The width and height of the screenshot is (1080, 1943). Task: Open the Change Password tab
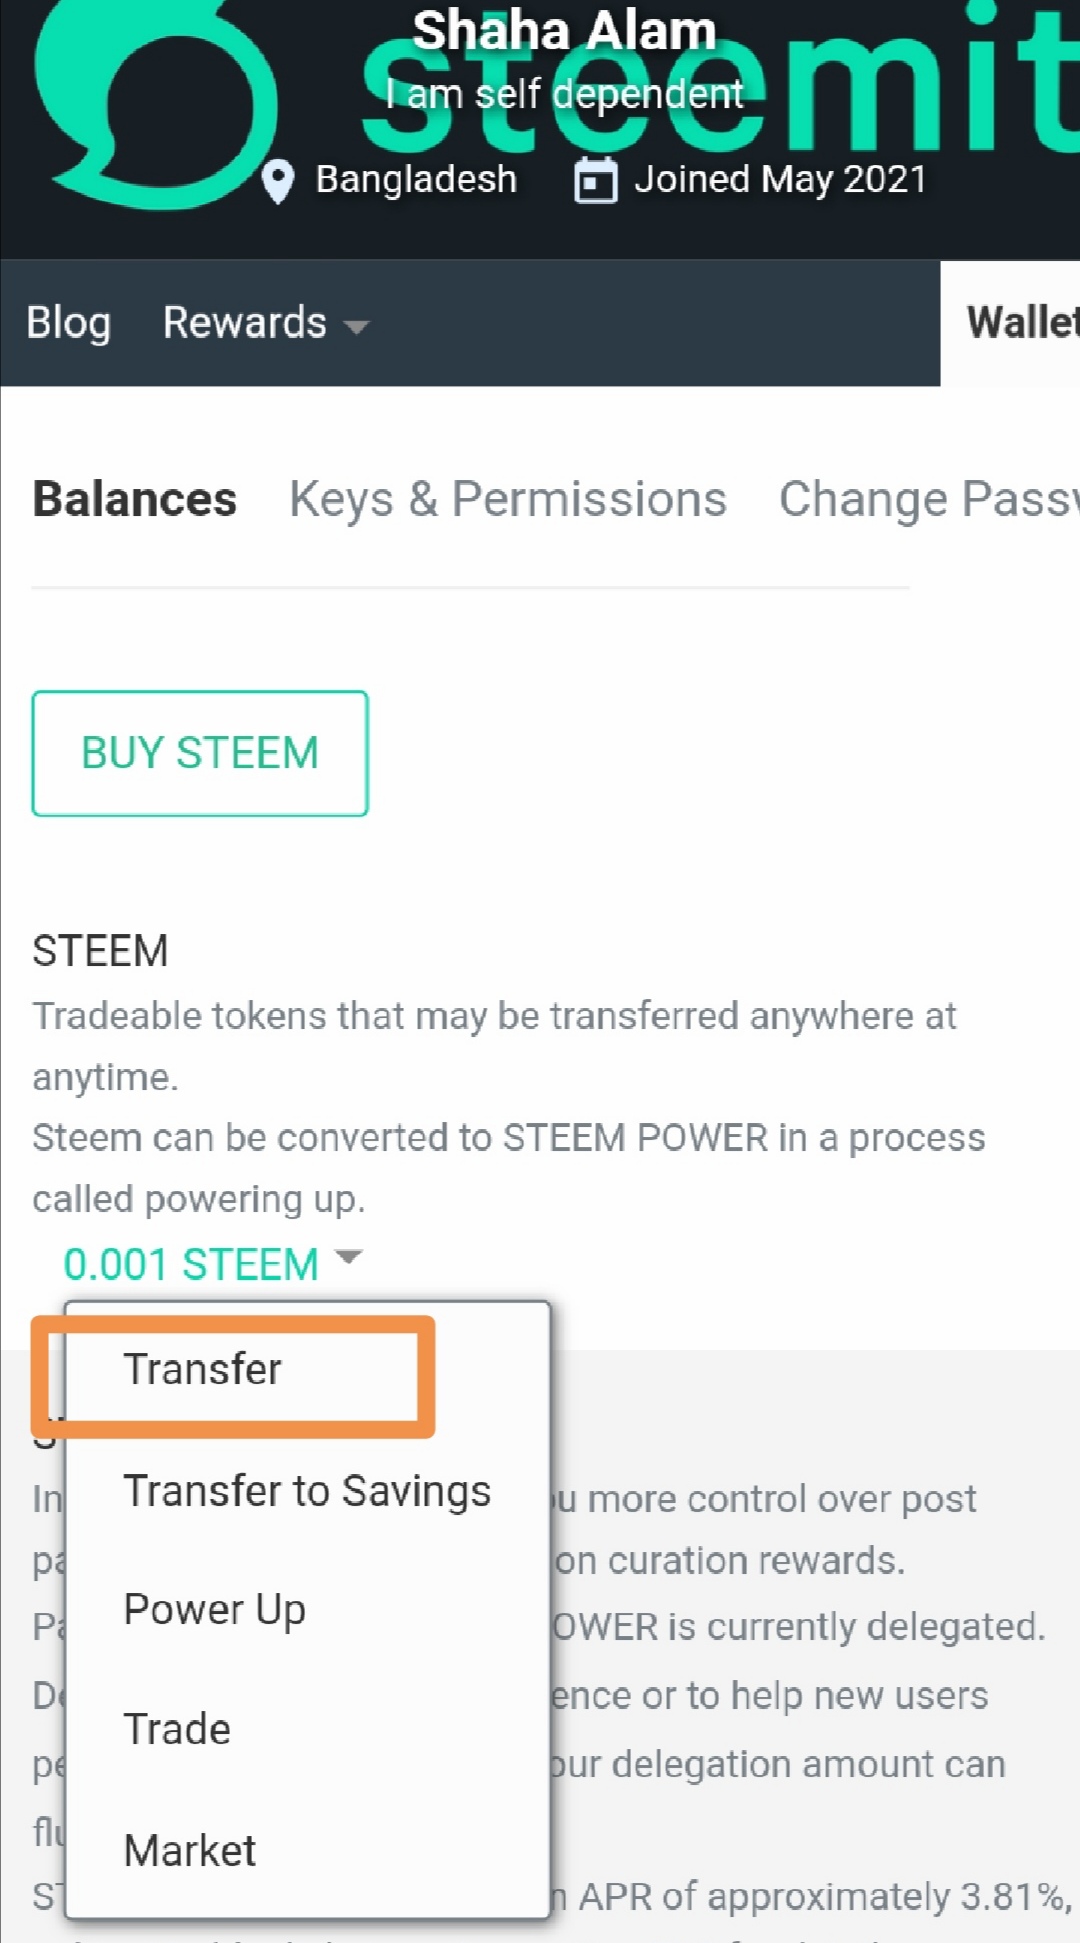927,499
